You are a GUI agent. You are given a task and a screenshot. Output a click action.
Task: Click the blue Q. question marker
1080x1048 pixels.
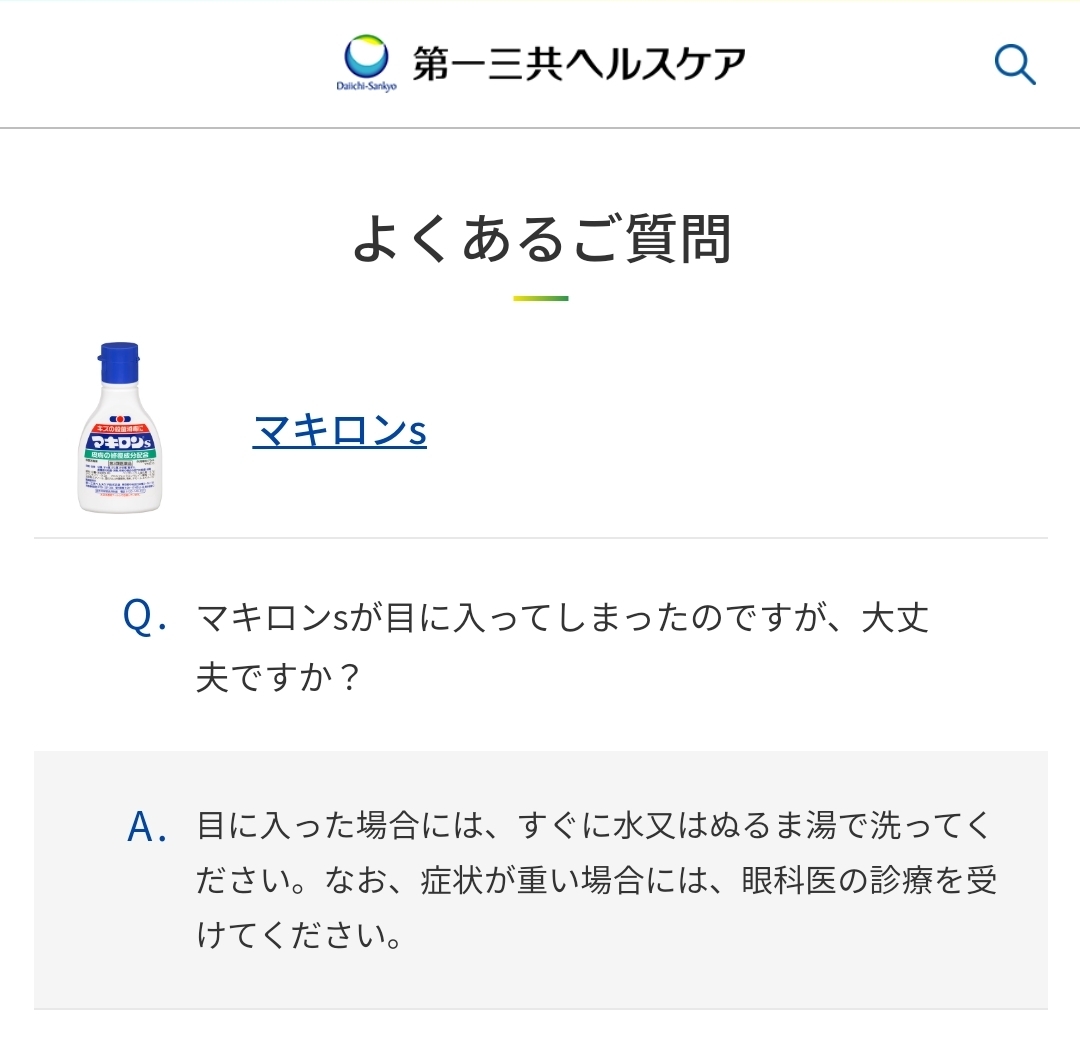point(144,618)
